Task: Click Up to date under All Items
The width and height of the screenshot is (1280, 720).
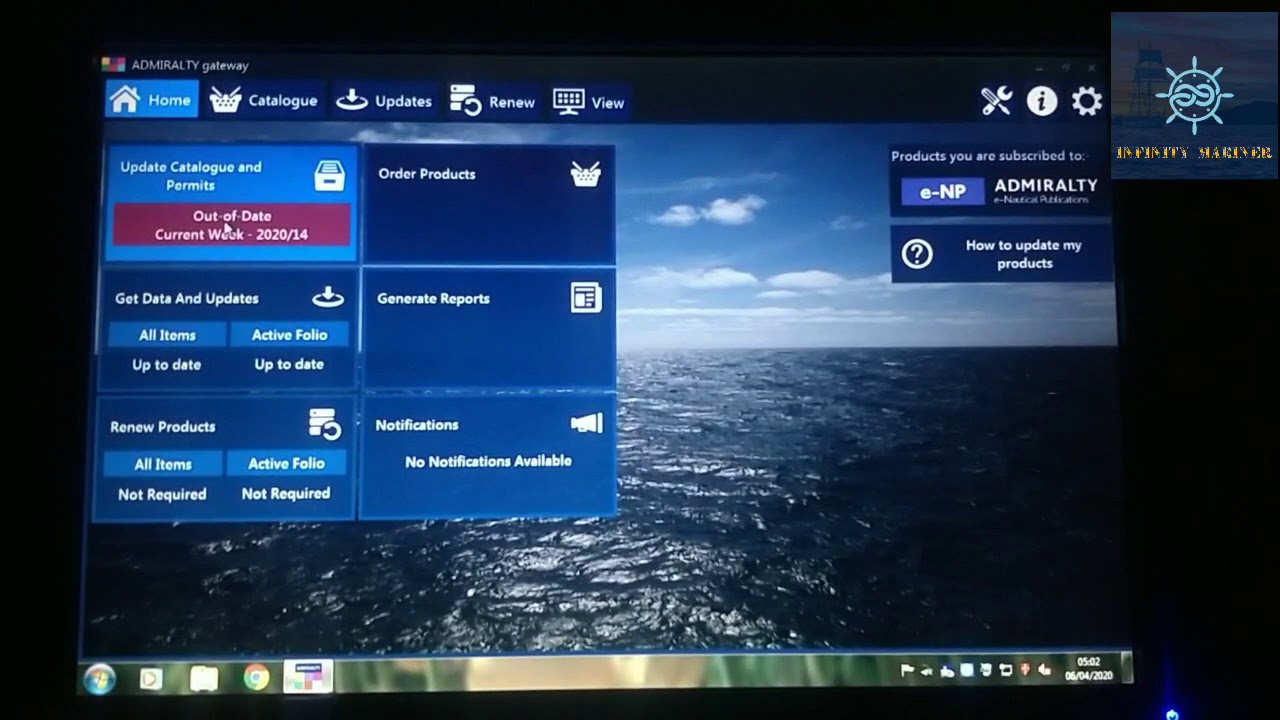Action: [x=166, y=365]
